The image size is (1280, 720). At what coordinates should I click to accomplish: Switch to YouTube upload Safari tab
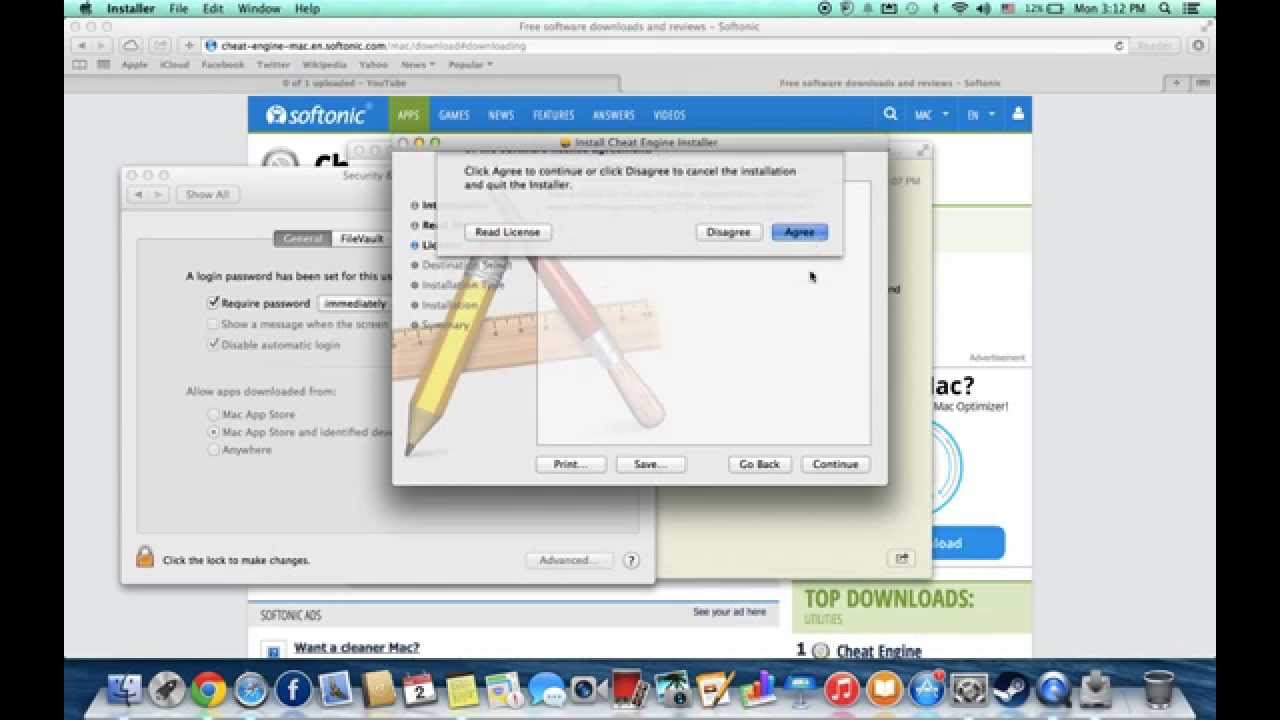pos(343,83)
